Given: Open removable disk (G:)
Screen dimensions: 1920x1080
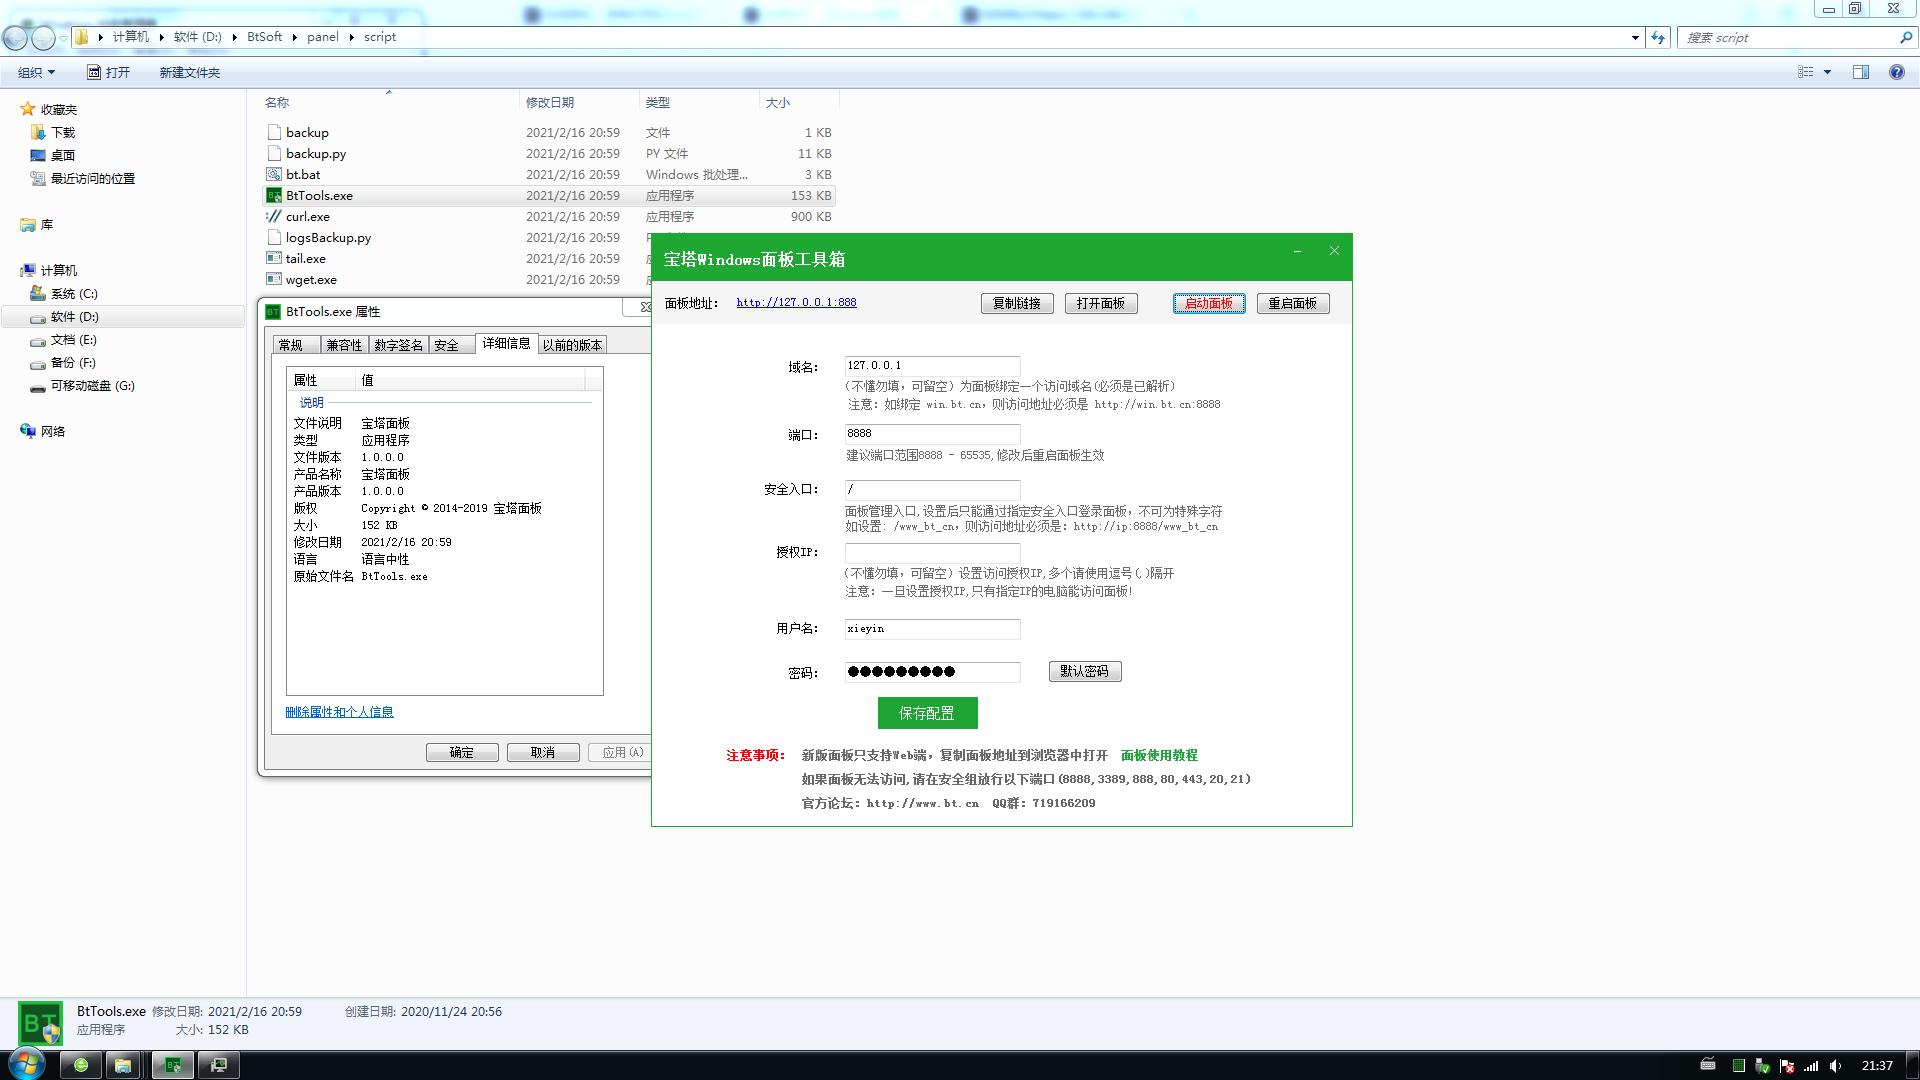Looking at the screenshot, I should tap(92, 386).
